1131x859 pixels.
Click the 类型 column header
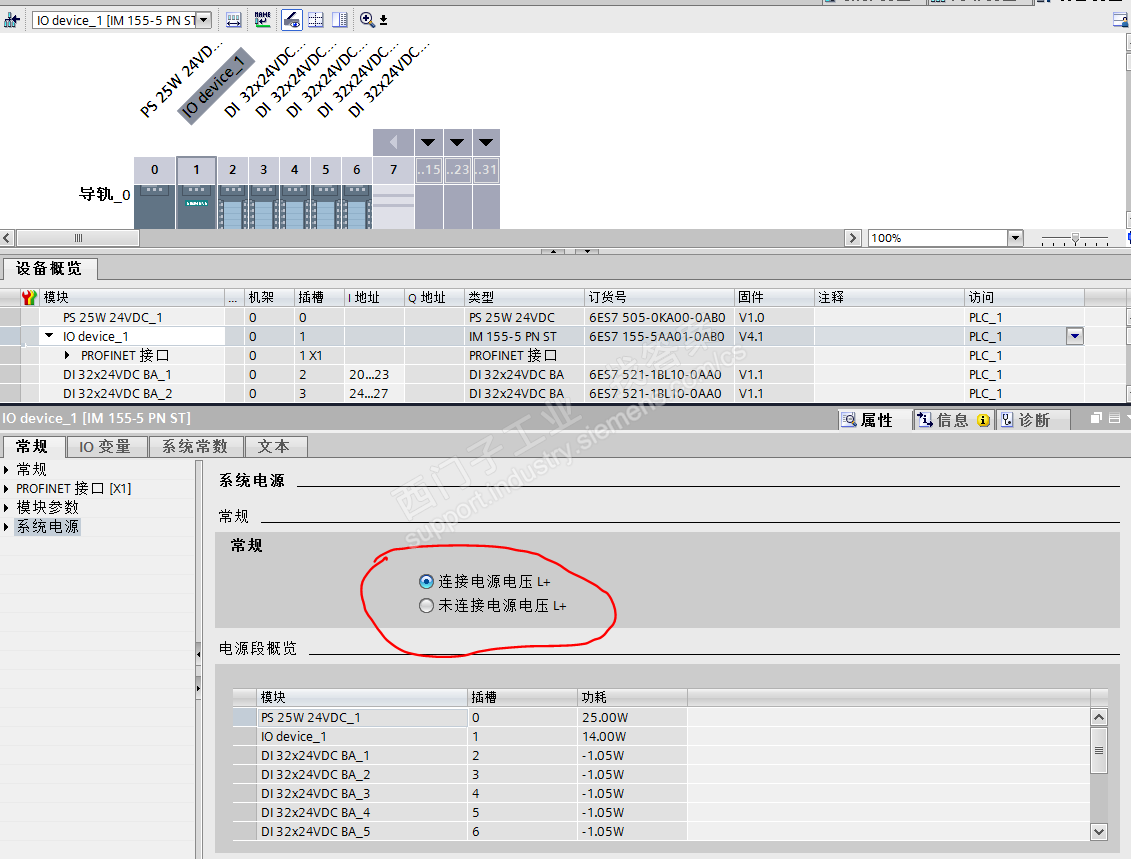pyautogui.click(x=524, y=297)
